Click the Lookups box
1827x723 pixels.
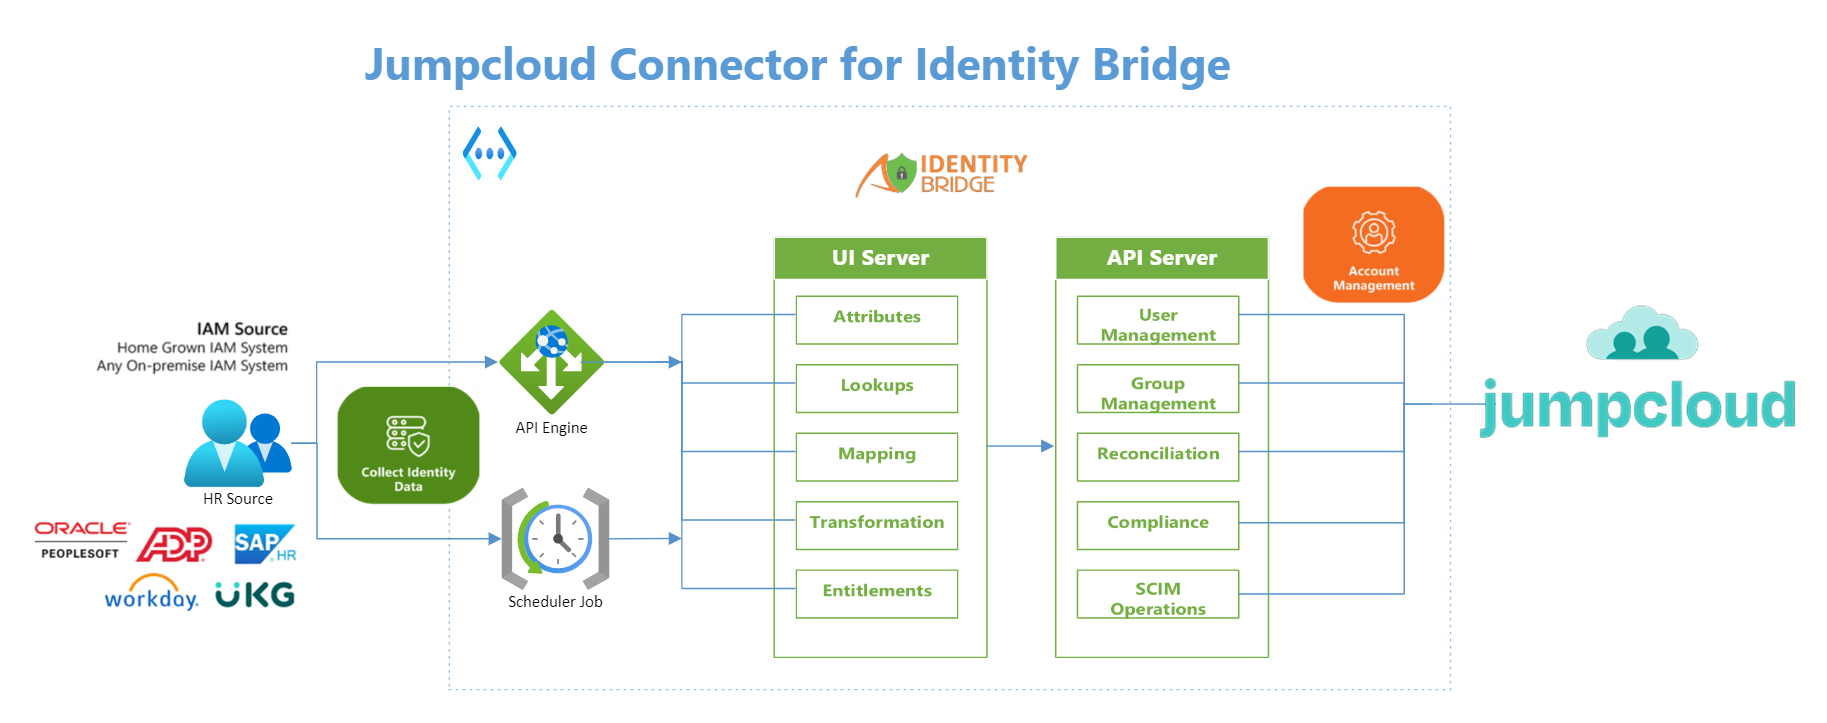[877, 388]
